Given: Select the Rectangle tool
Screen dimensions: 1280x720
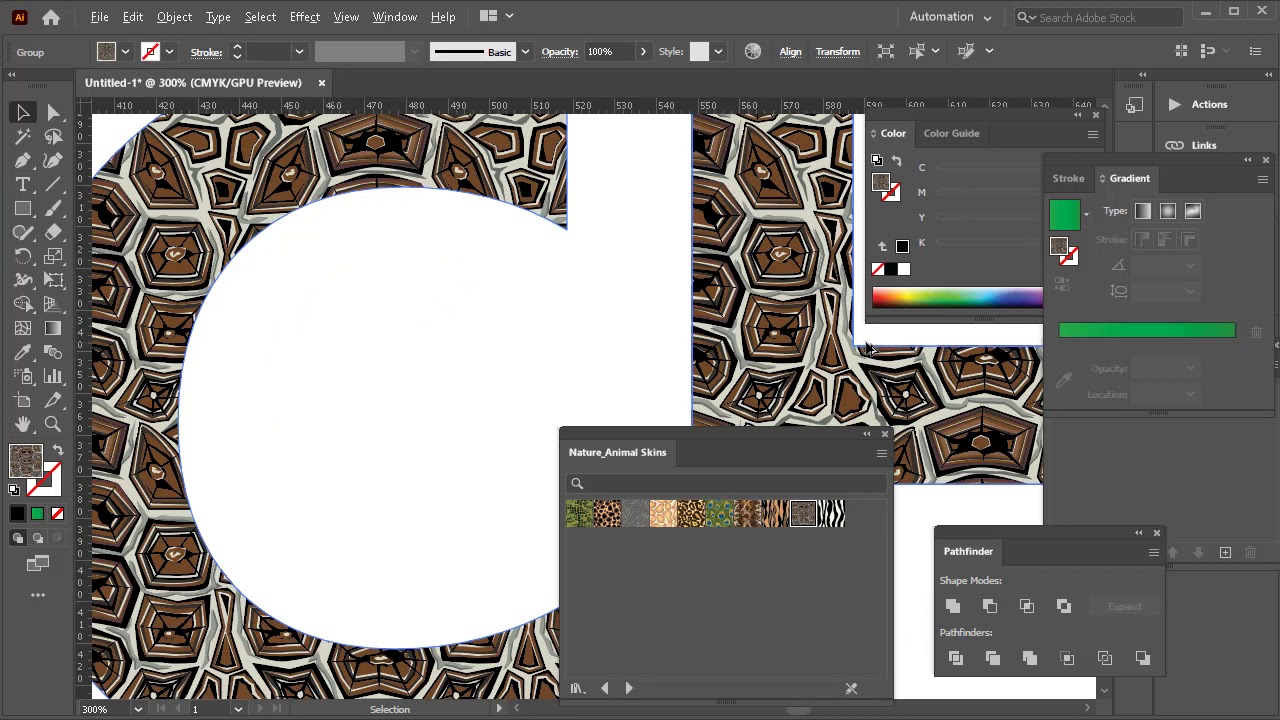Looking at the screenshot, I should pos(23,209).
